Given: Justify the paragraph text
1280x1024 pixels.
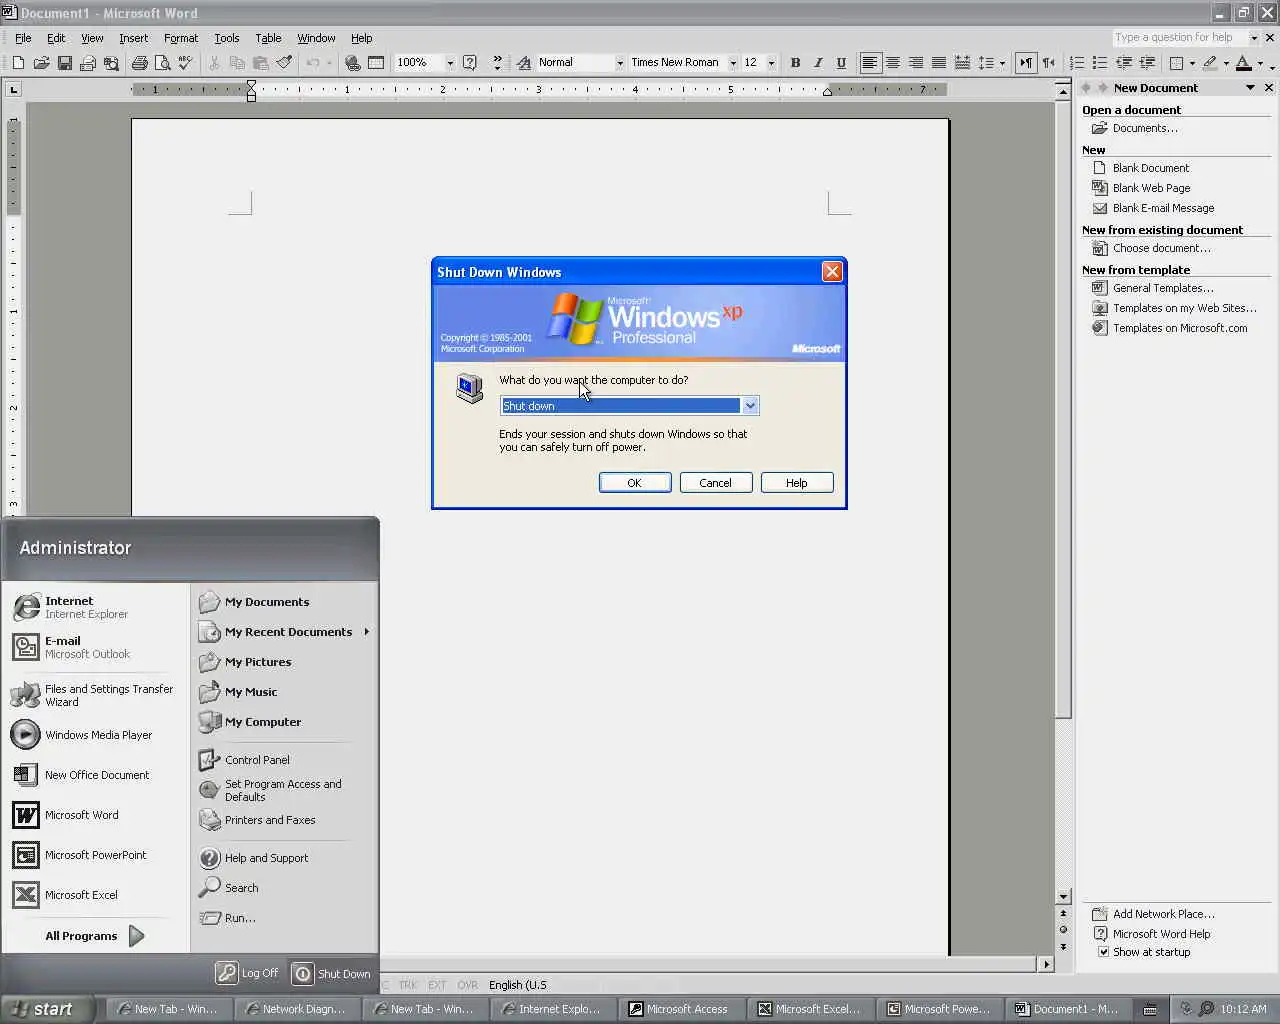Looking at the screenshot, I should pos(939,62).
